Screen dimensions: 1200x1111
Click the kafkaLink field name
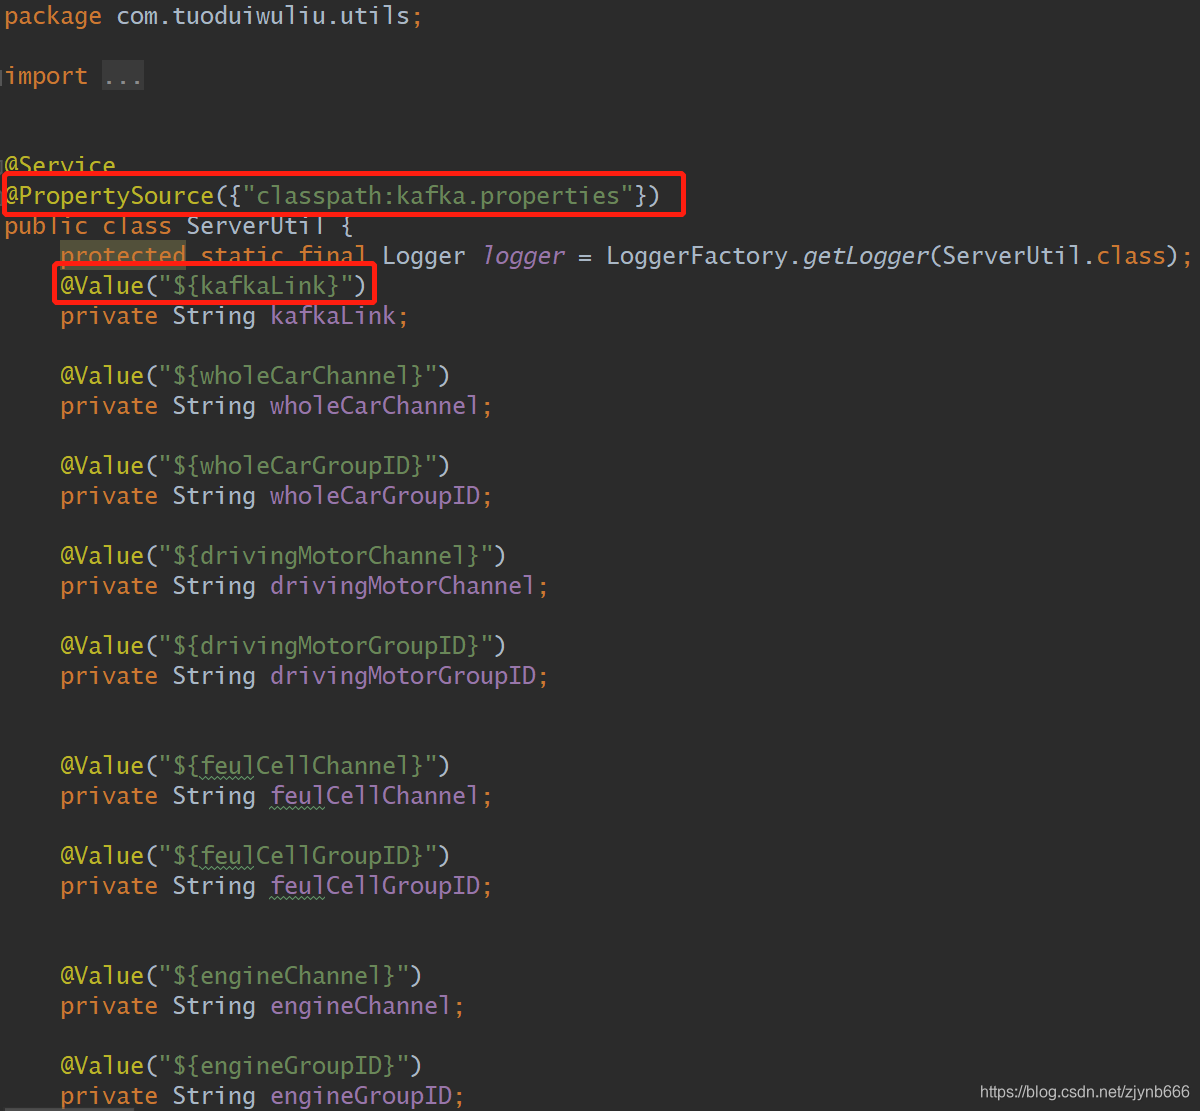click(334, 316)
